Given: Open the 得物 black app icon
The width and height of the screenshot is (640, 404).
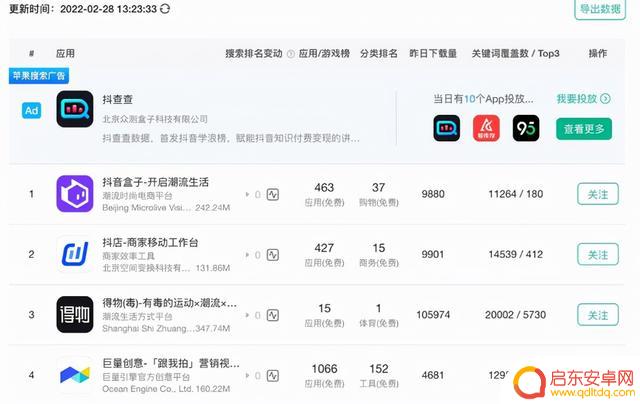Looking at the screenshot, I should [75, 315].
